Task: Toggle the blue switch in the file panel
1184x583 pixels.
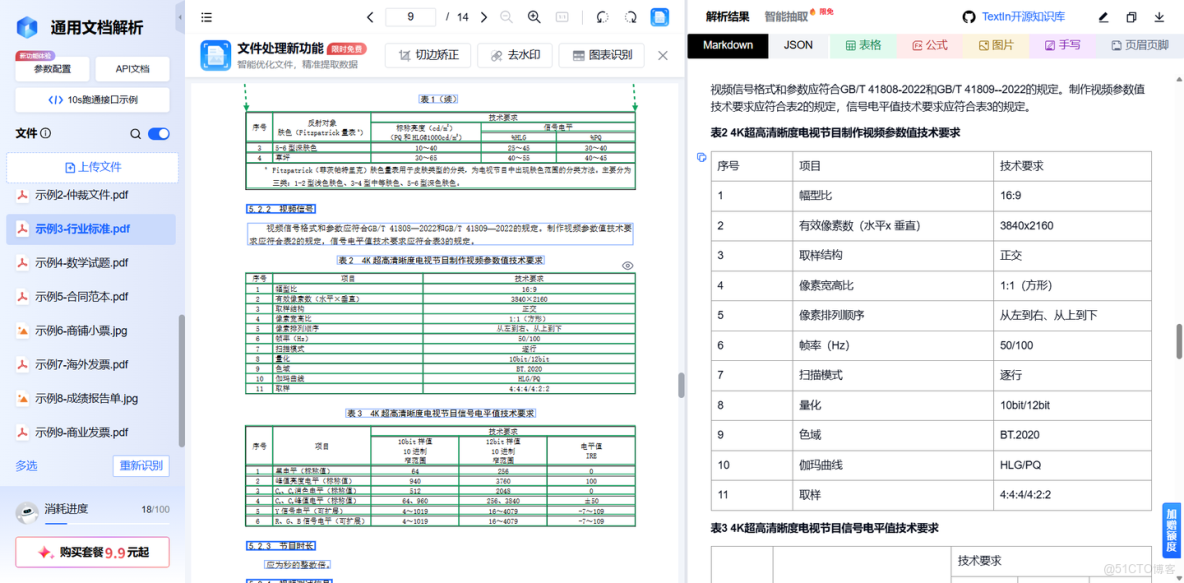Action: 160,133
